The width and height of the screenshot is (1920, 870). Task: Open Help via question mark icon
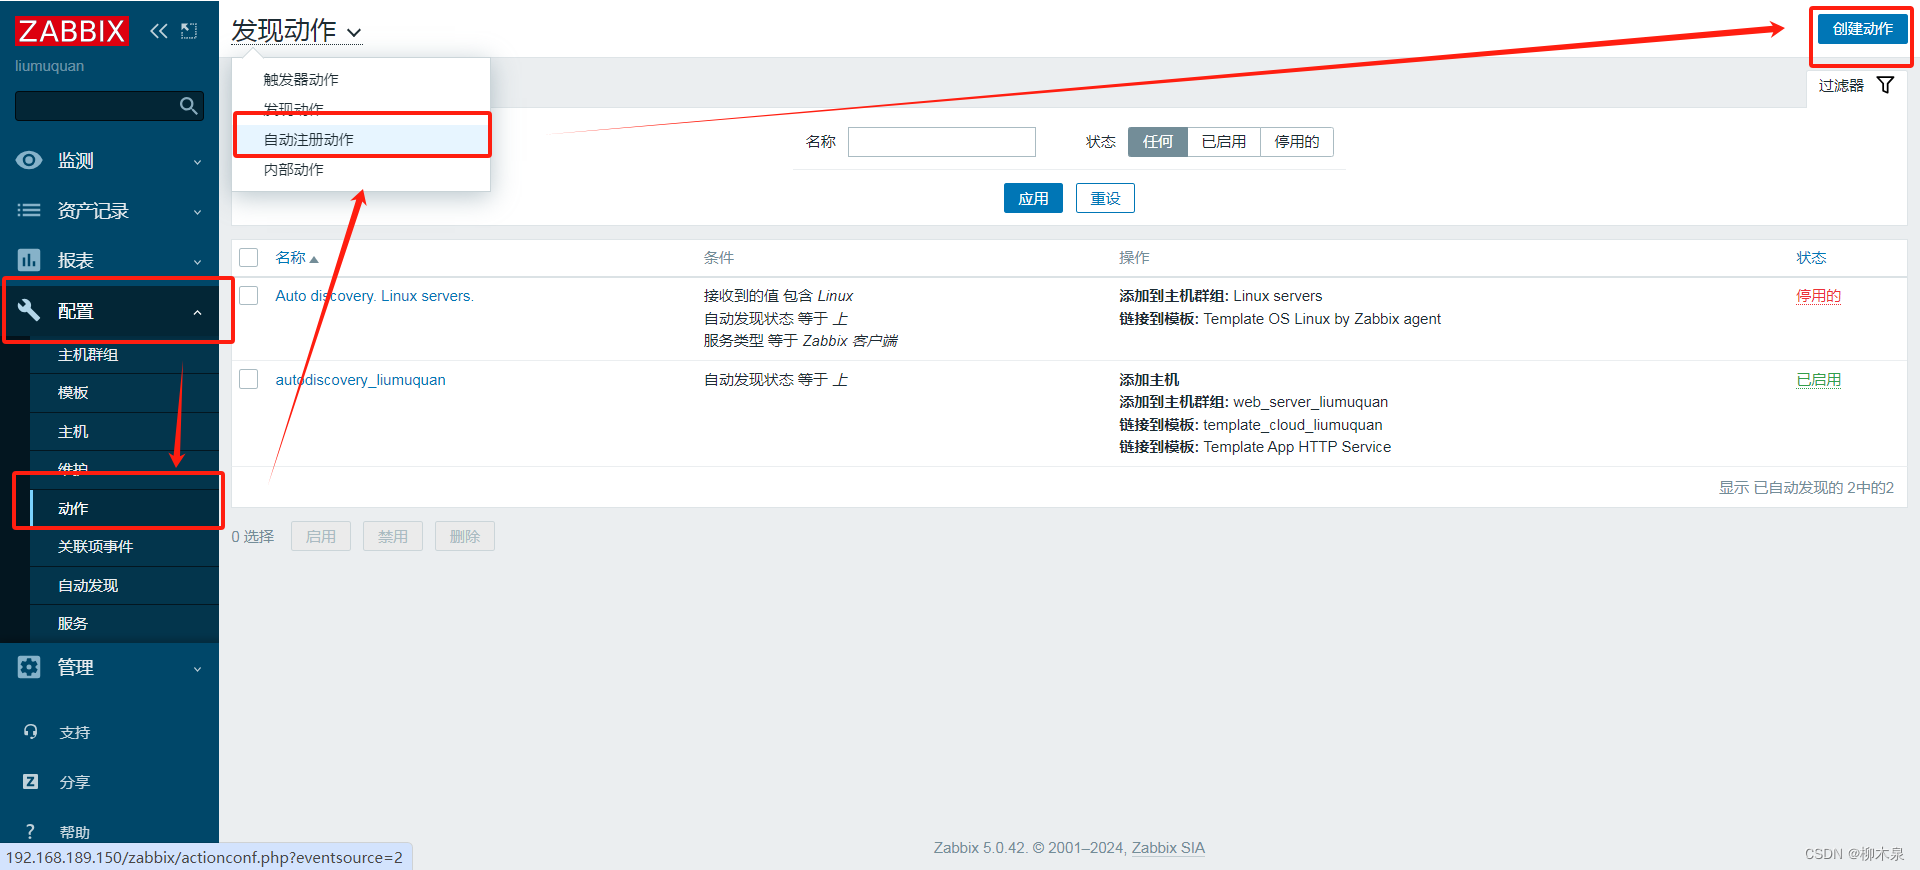pos(30,831)
